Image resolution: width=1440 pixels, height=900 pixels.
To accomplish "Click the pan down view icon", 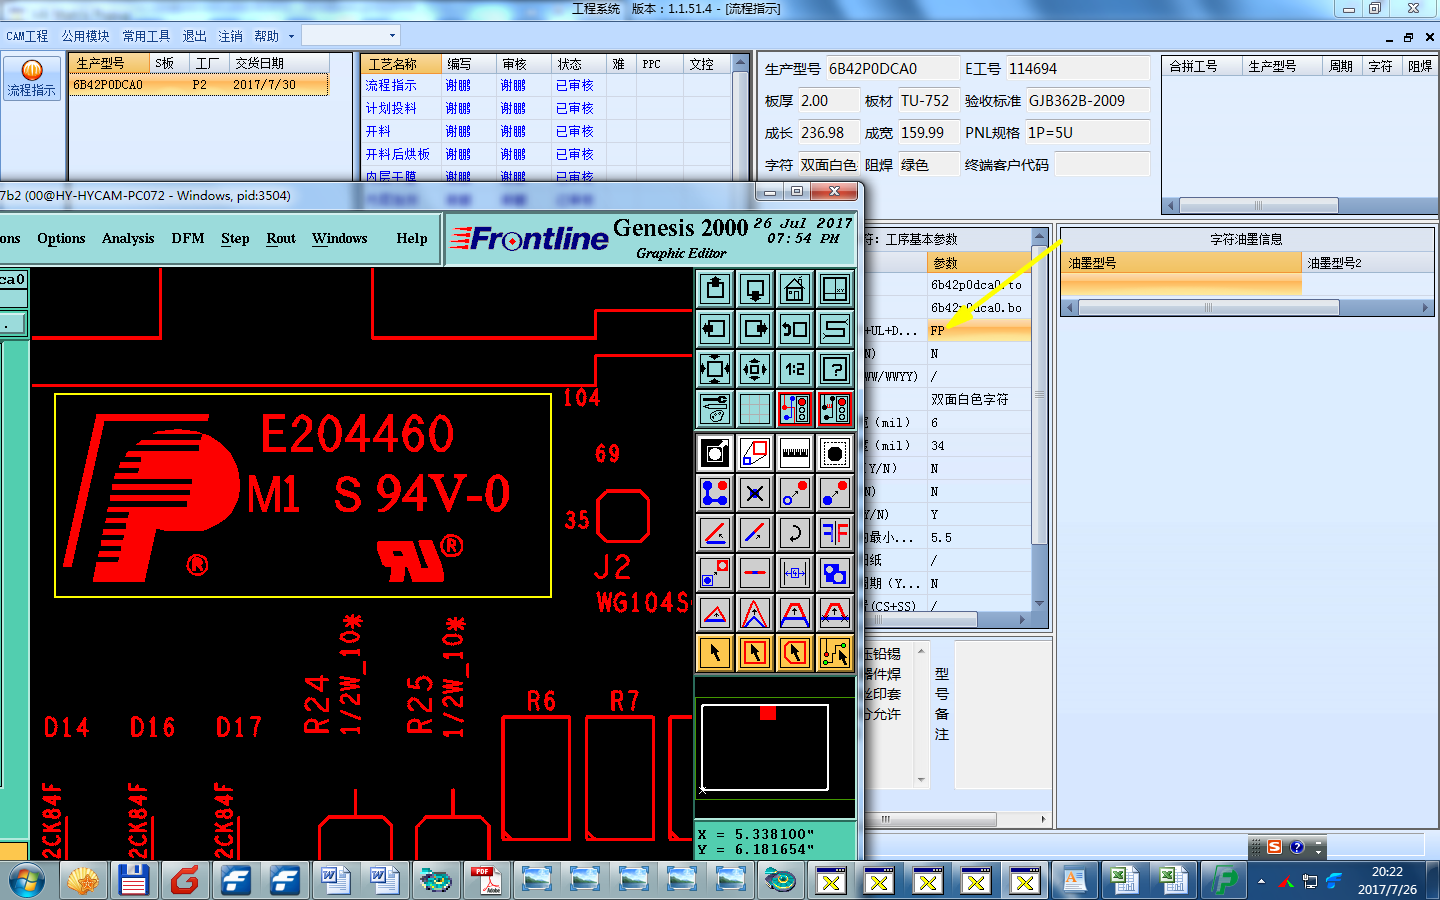I will pyautogui.click(x=755, y=289).
